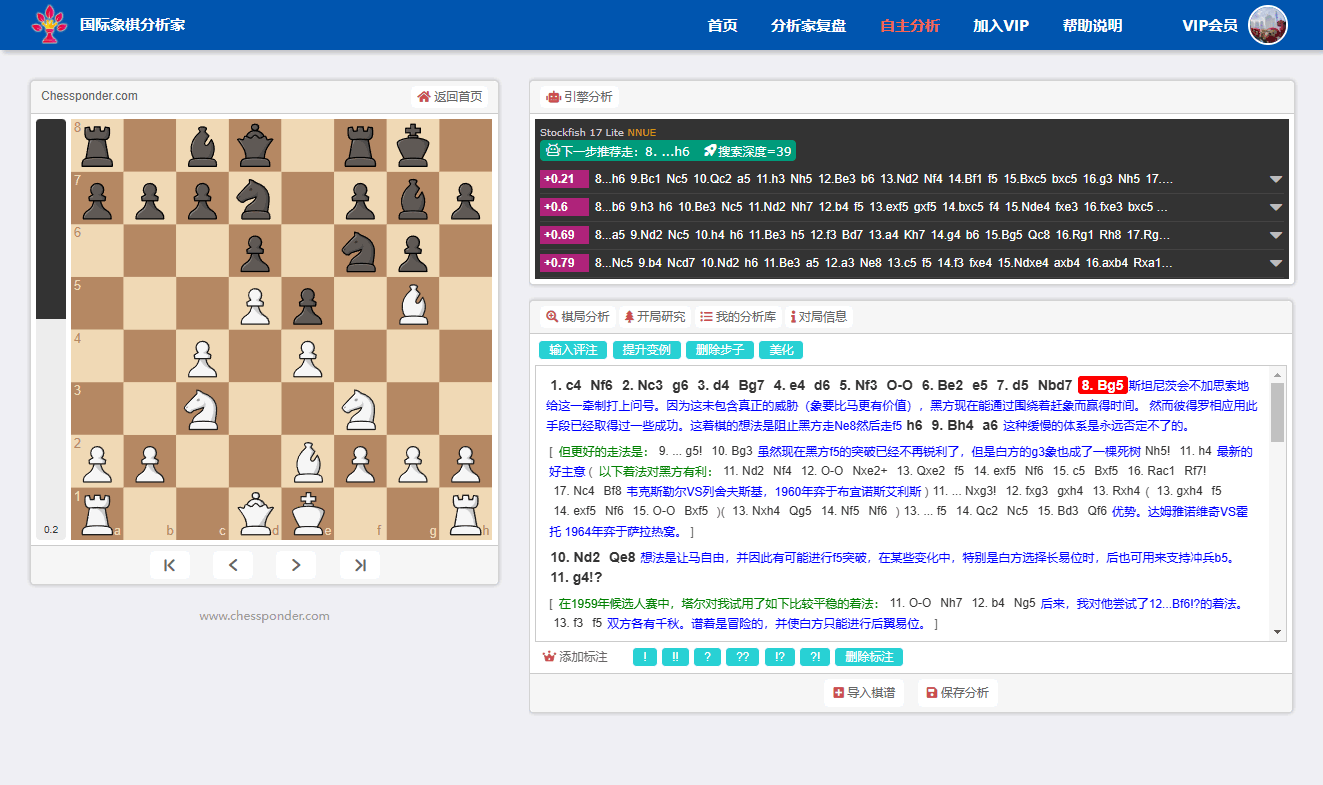The width and height of the screenshot is (1323, 785).
Task: Add the !! annotation mark
Action: pos(675,657)
